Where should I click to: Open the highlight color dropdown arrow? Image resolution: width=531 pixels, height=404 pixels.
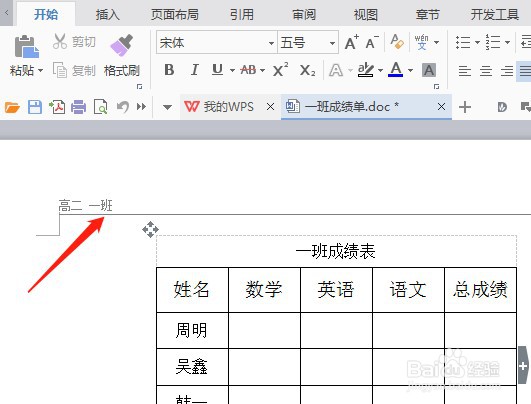[380, 70]
